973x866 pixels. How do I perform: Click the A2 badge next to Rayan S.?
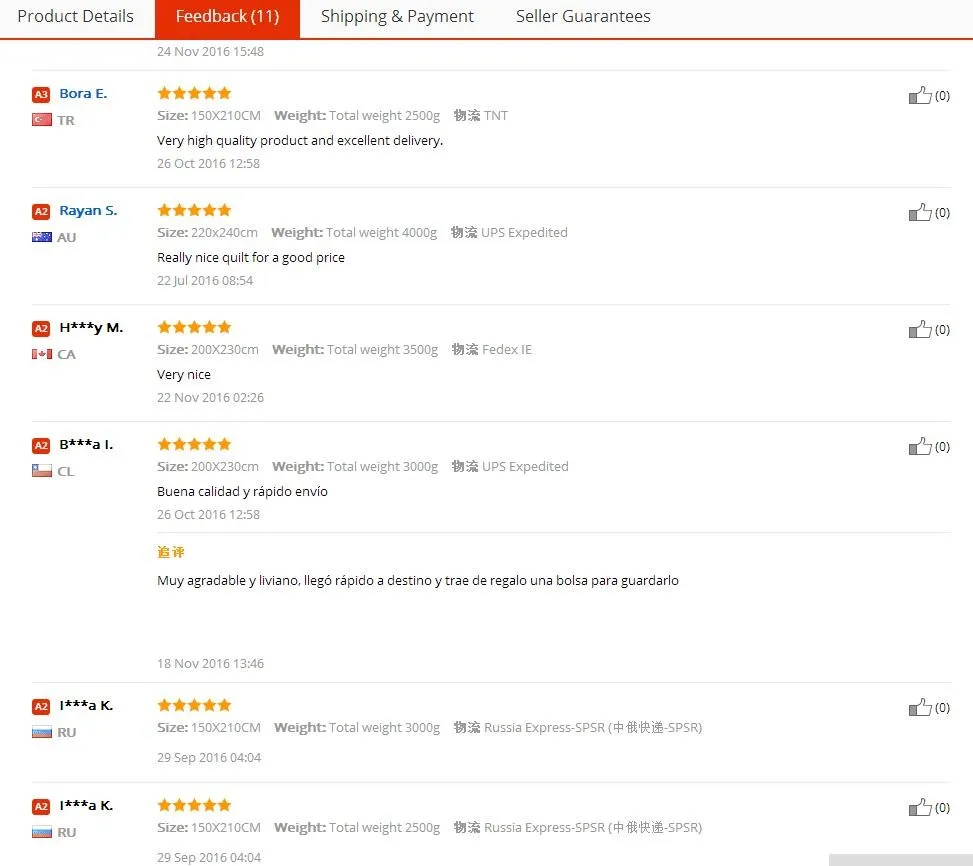click(x=41, y=212)
